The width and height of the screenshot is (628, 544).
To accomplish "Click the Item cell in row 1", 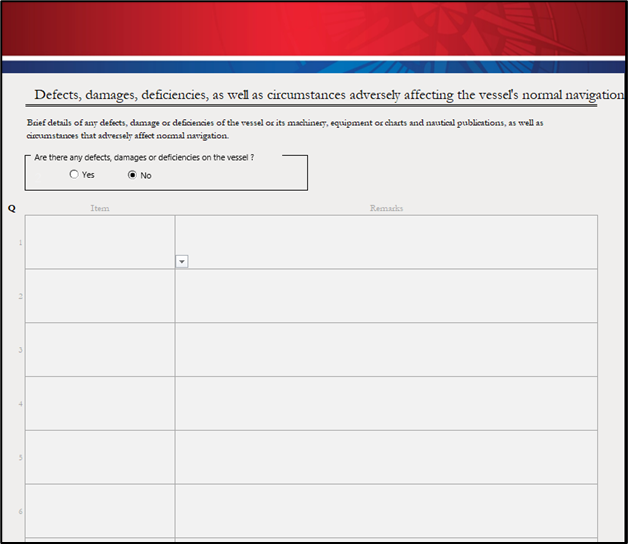I will (x=99, y=242).
